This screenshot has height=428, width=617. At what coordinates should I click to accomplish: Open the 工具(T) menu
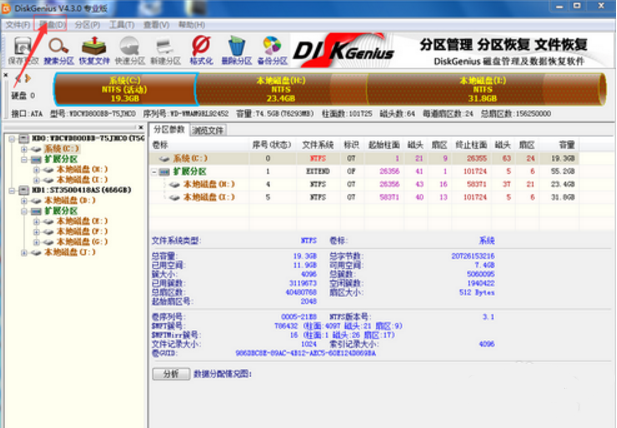tap(122, 25)
